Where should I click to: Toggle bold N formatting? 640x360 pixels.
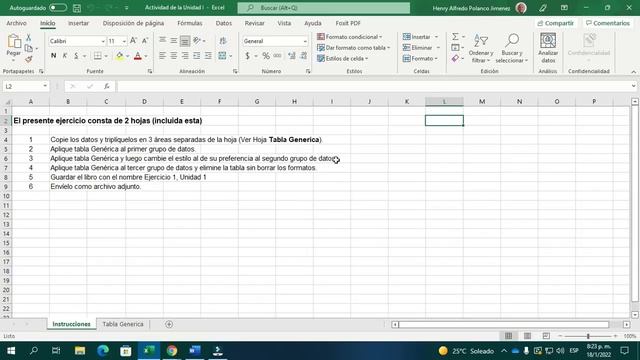tap(53, 56)
